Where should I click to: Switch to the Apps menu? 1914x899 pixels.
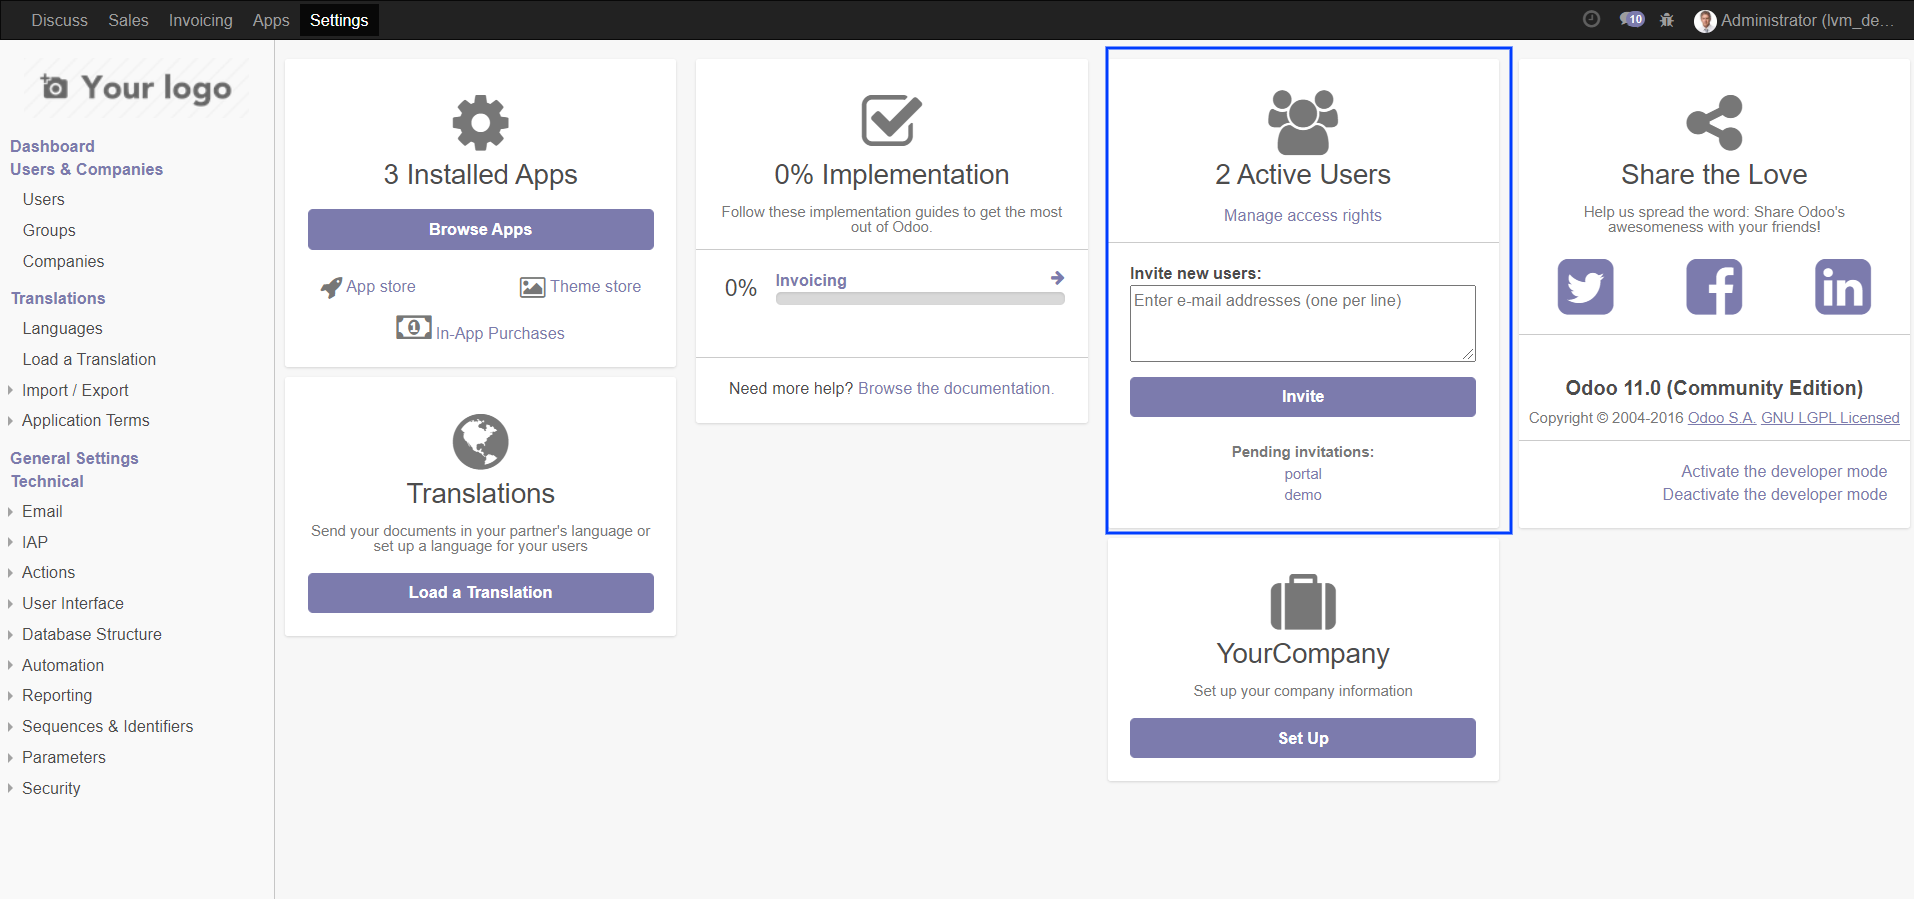270,20
